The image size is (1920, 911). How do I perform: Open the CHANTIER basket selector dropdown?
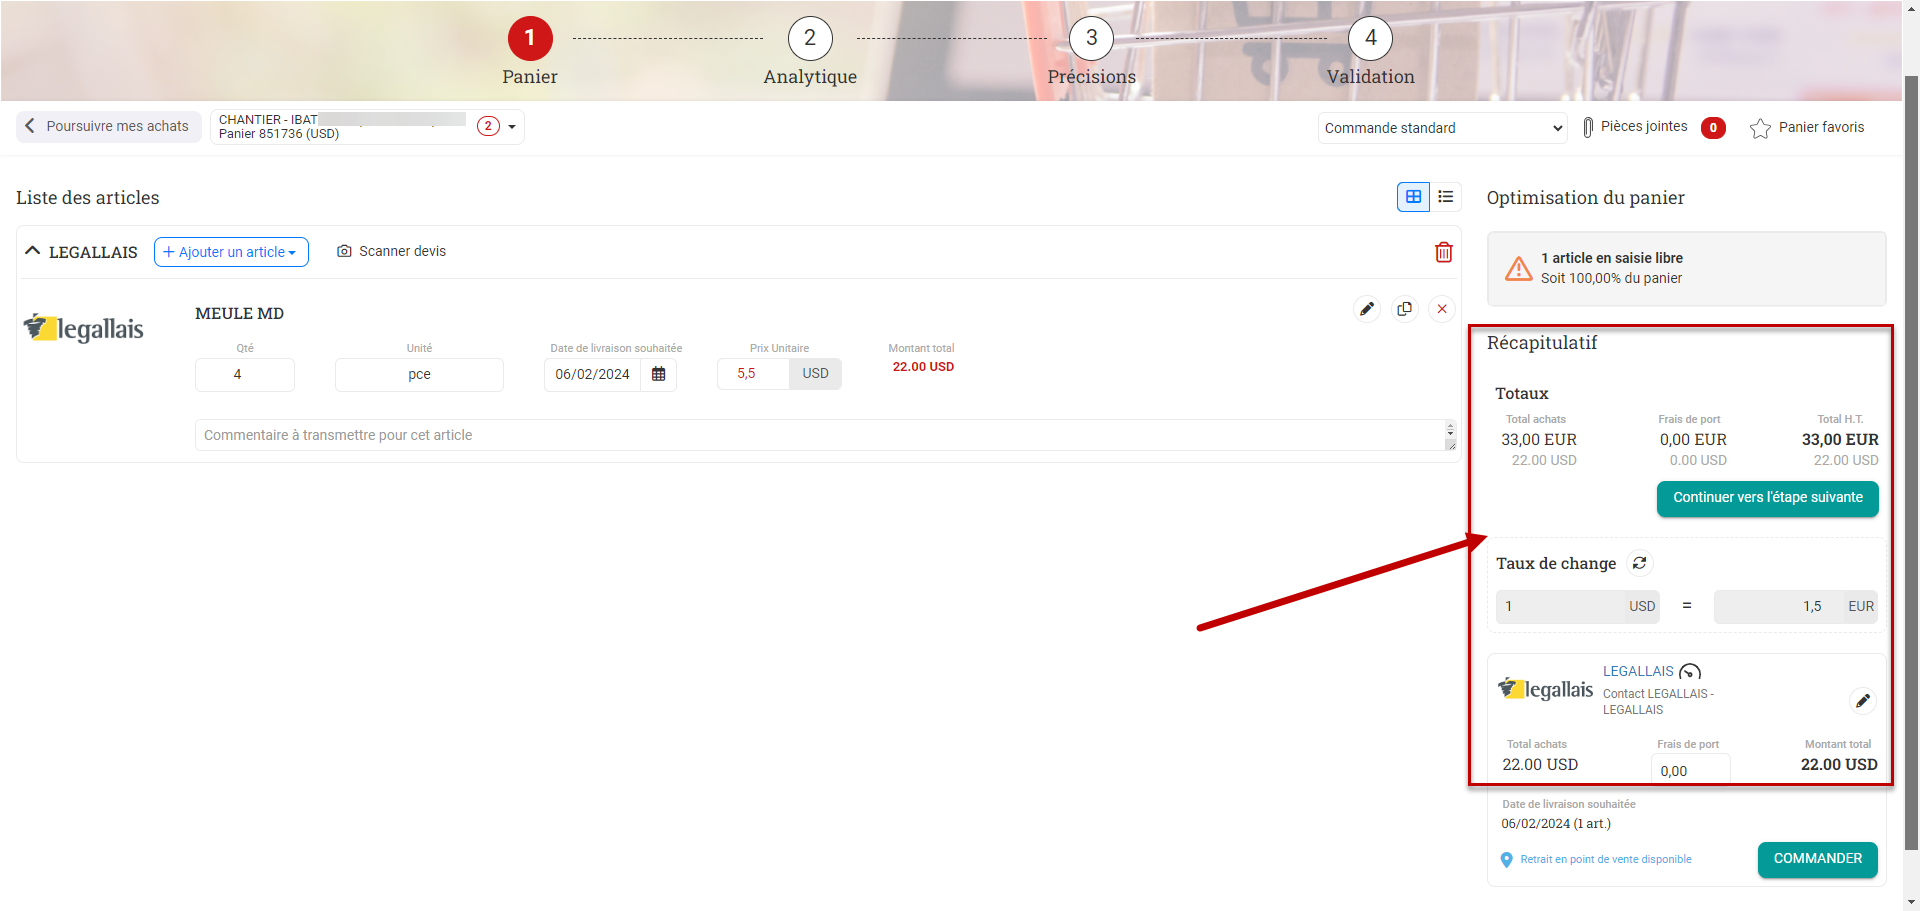511,127
